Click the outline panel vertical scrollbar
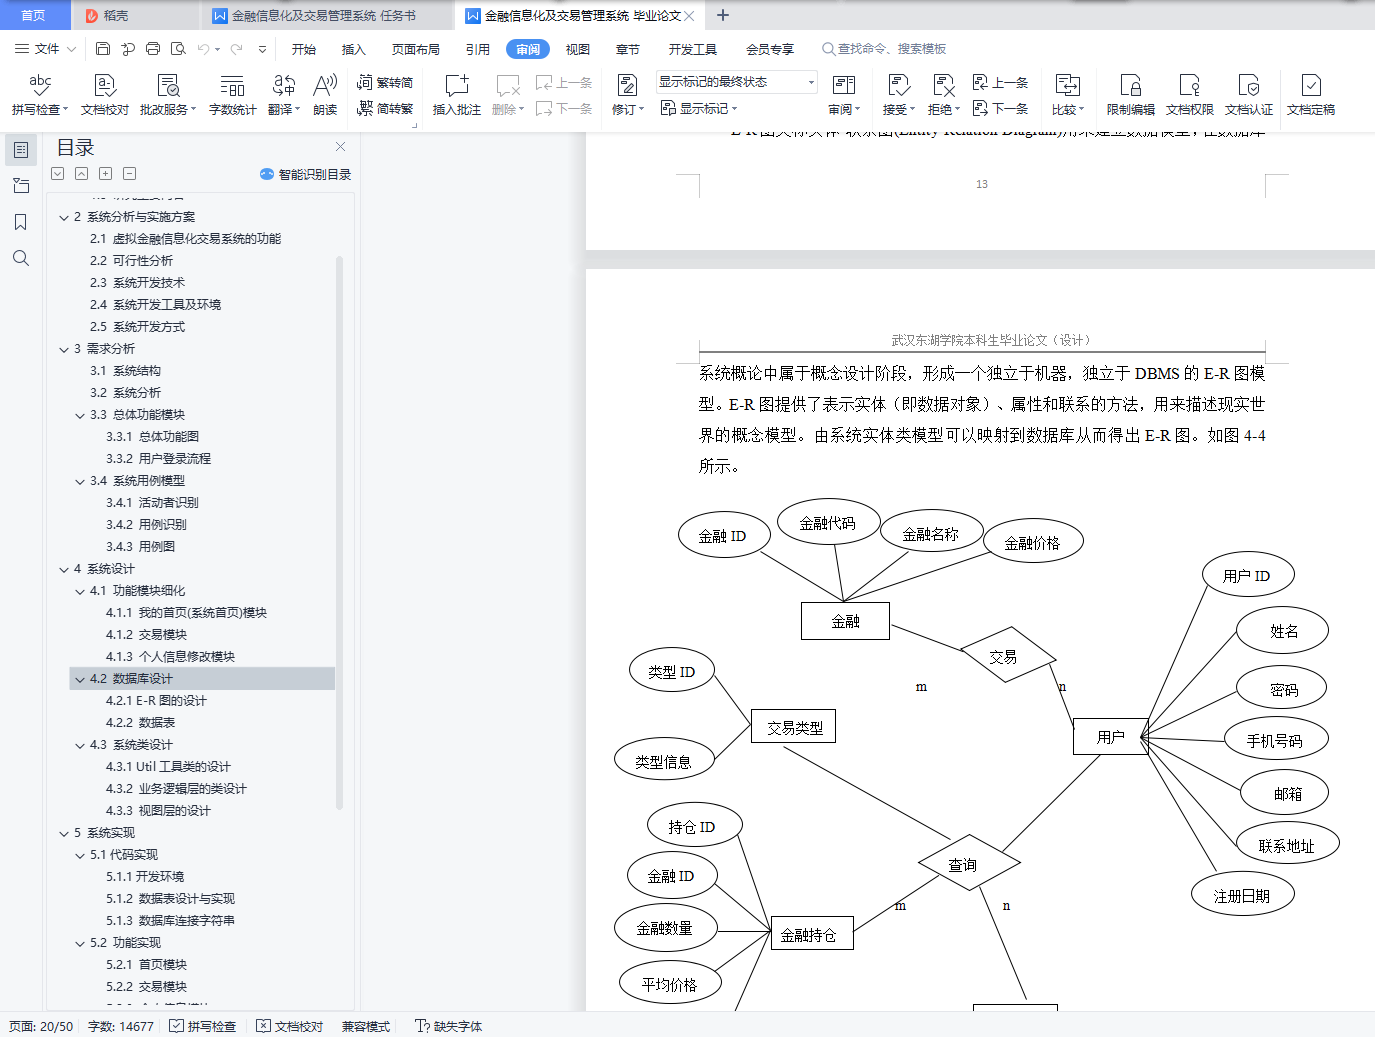This screenshot has height=1037, width=1375. click(x=339, y=532)
